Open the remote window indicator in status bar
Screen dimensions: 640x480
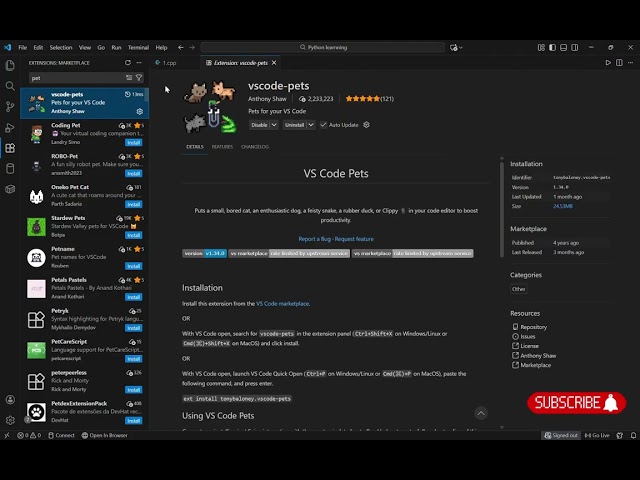click(7, 435)
